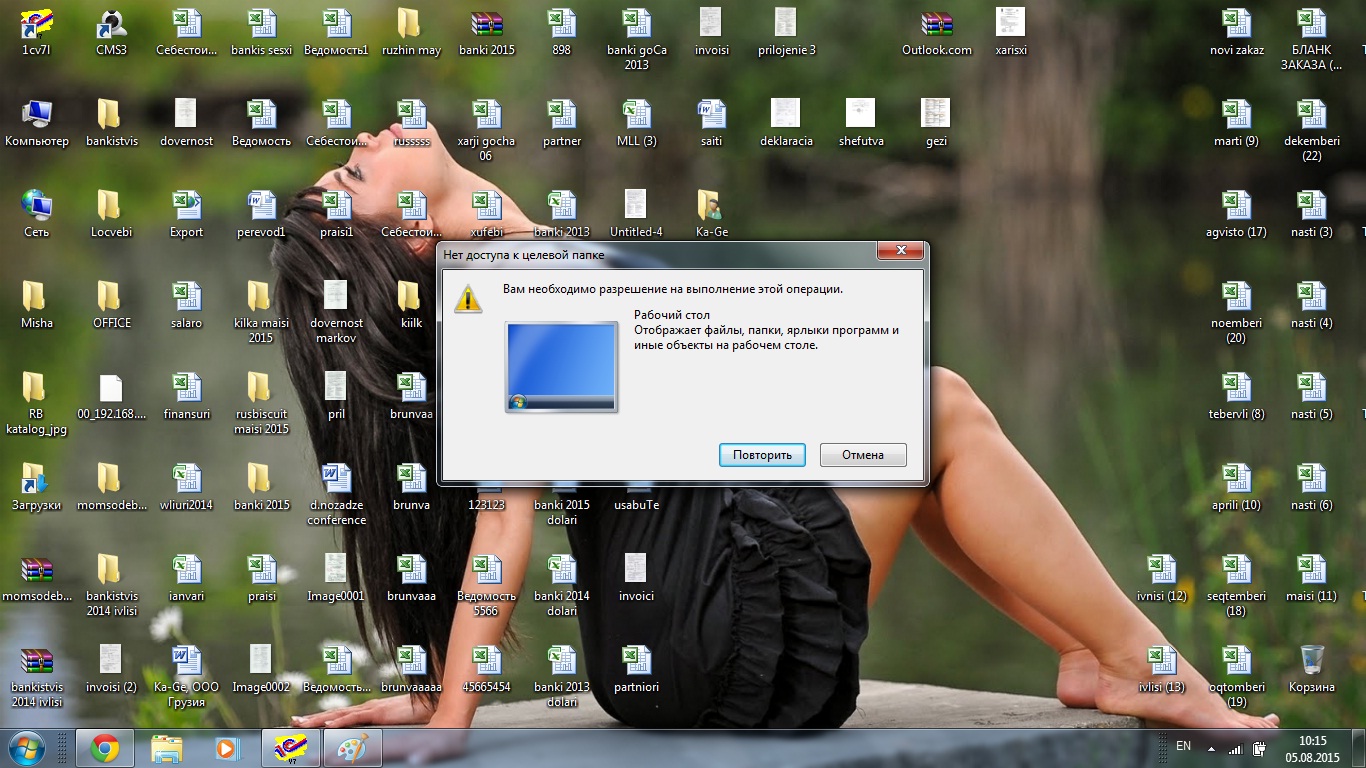Select the 1cv7l desktop shortcut
Viewport: 1366px width, 768px height.
click(36, 32)
